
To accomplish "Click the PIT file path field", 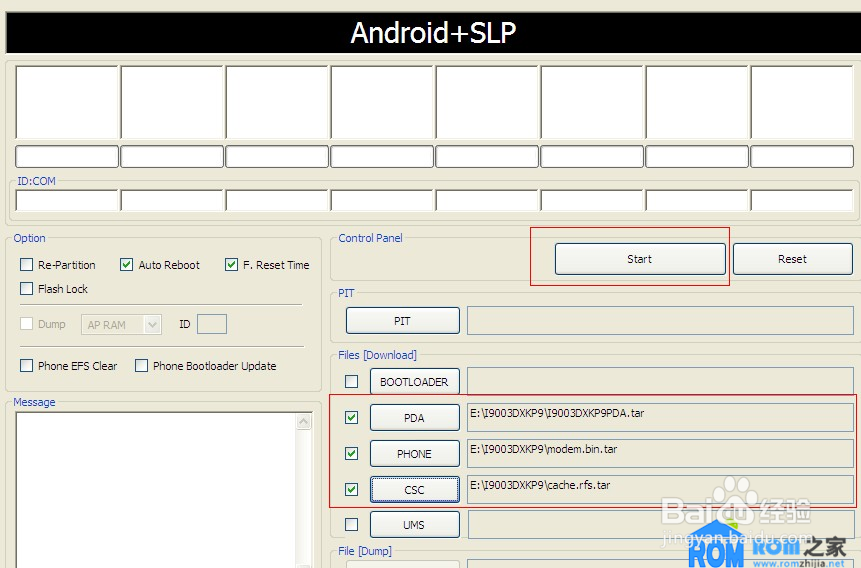I will 660,321.
